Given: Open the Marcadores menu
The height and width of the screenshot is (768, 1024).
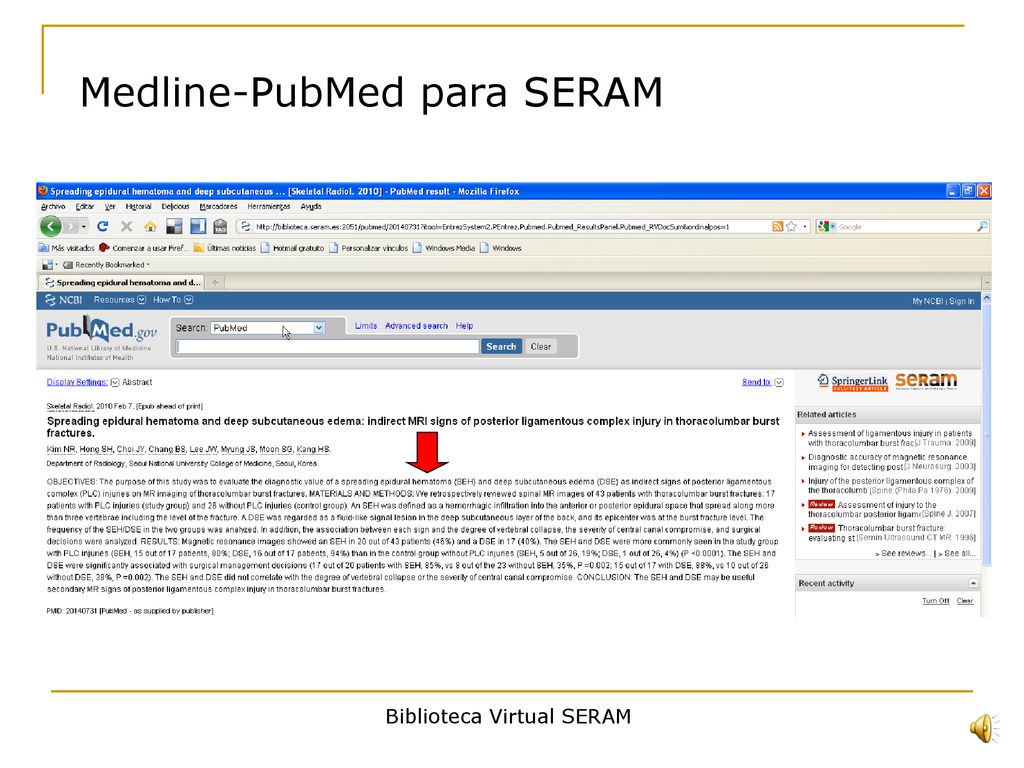Looking at the screenshot, I should [218, 206].
